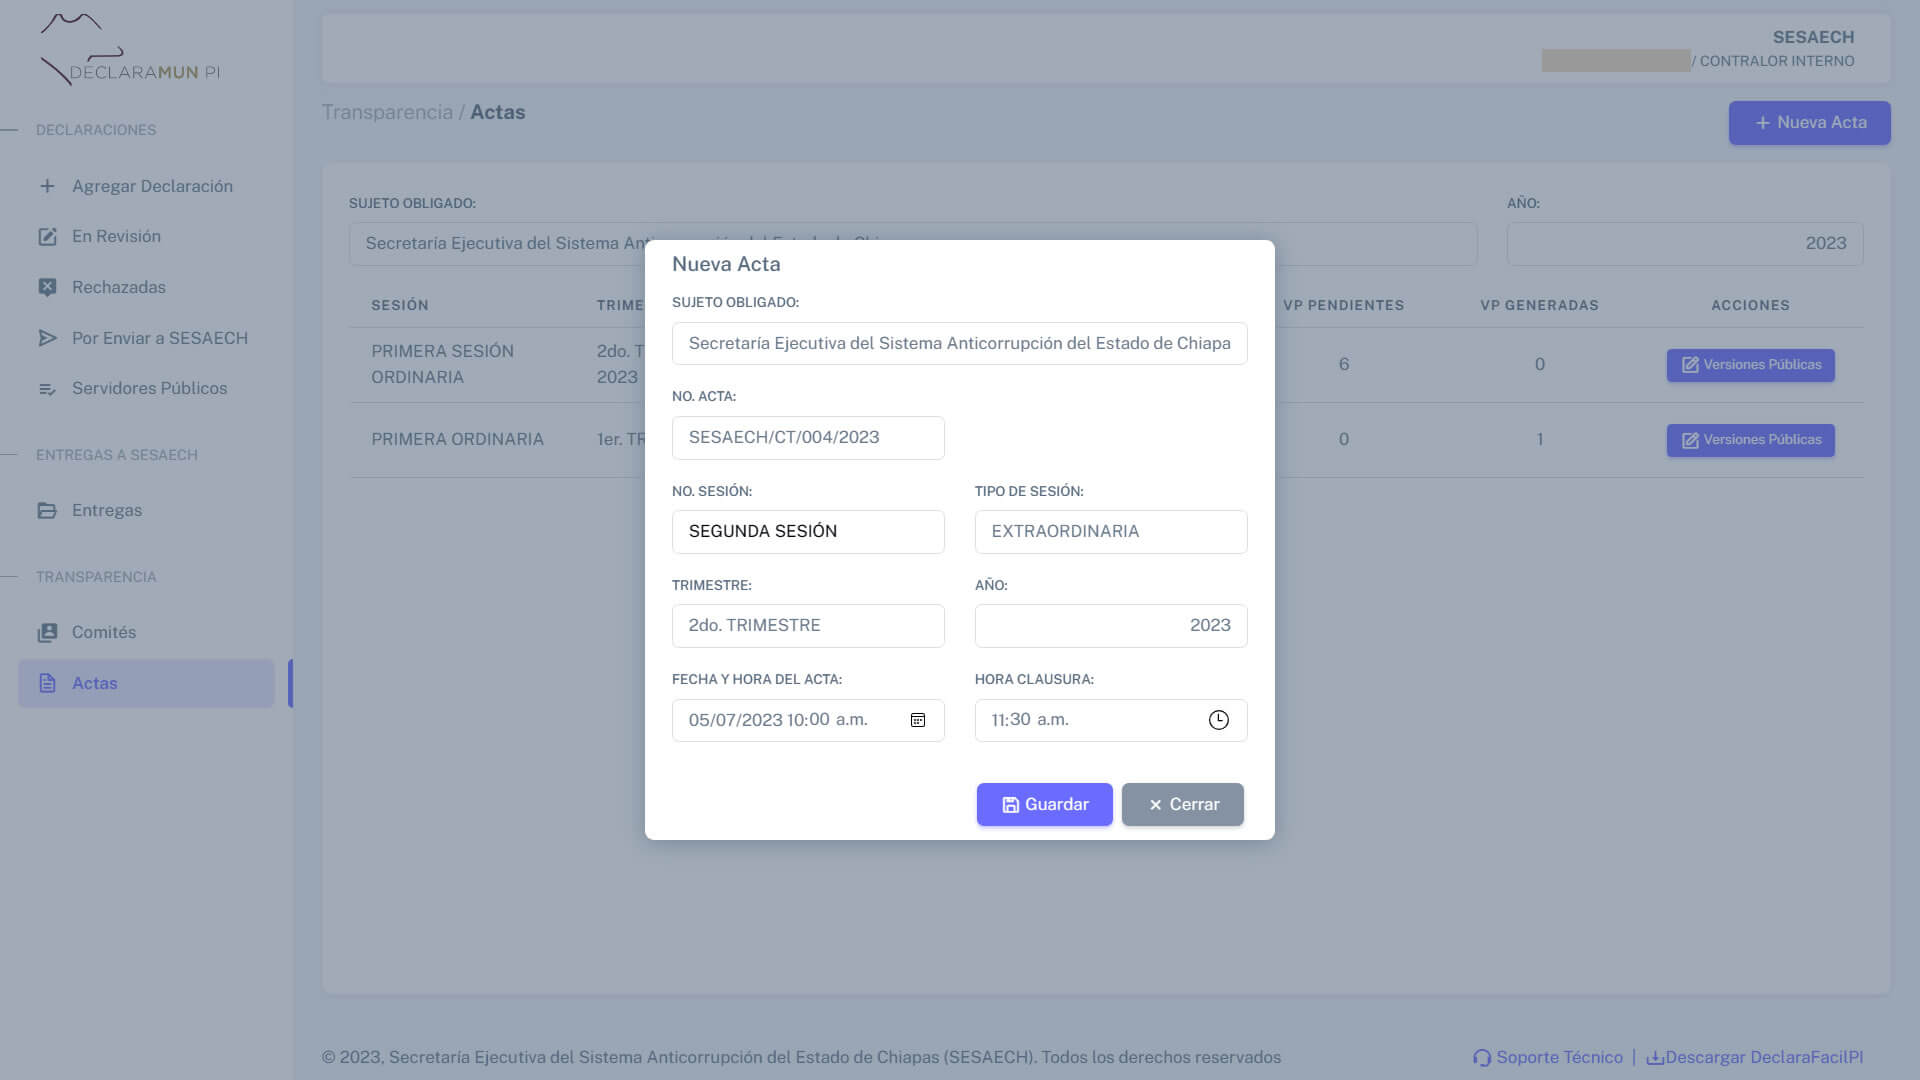
Task: Open the Sujeto Obligado field in dialog
Action: [x=960, y=344]
